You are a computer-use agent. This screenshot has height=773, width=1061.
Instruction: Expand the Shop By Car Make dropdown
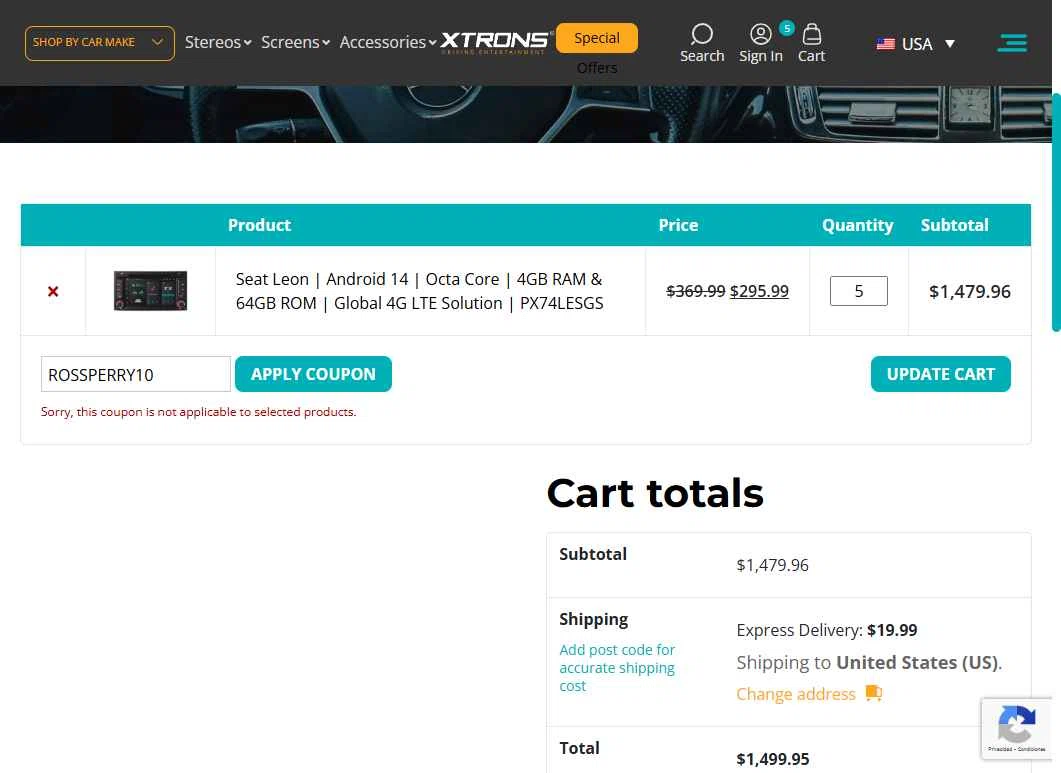(x=99, y=43)
